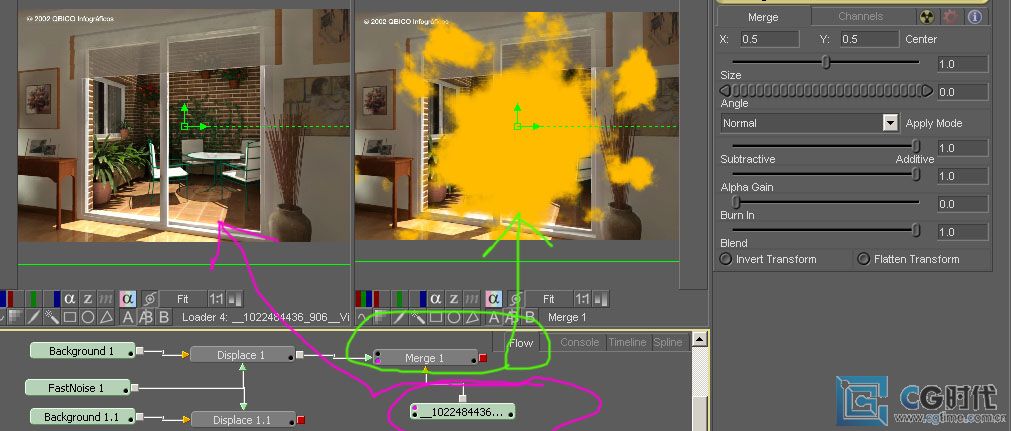Viewport: 1011px width, 431px height.
Task: Open the Fit zoom selector in left viewer
Action: (182, 298)
